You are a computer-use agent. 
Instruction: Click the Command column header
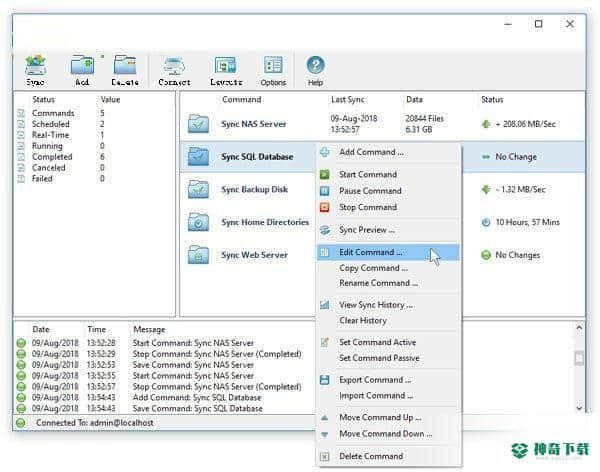click(242, 100)
